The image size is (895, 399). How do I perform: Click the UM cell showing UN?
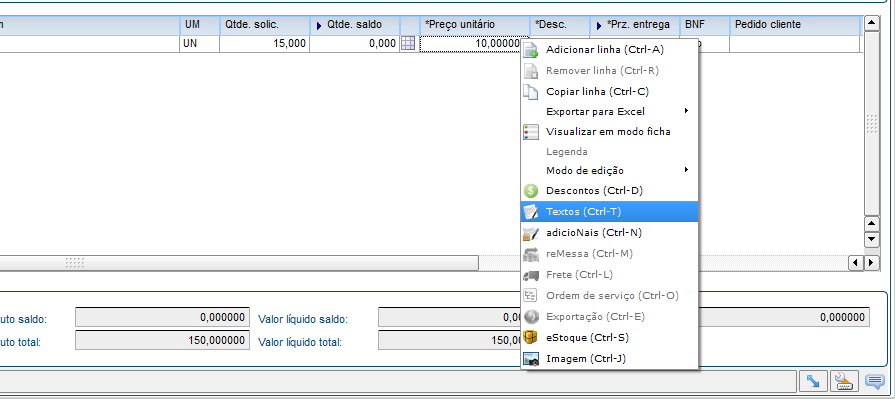point(199,43)
